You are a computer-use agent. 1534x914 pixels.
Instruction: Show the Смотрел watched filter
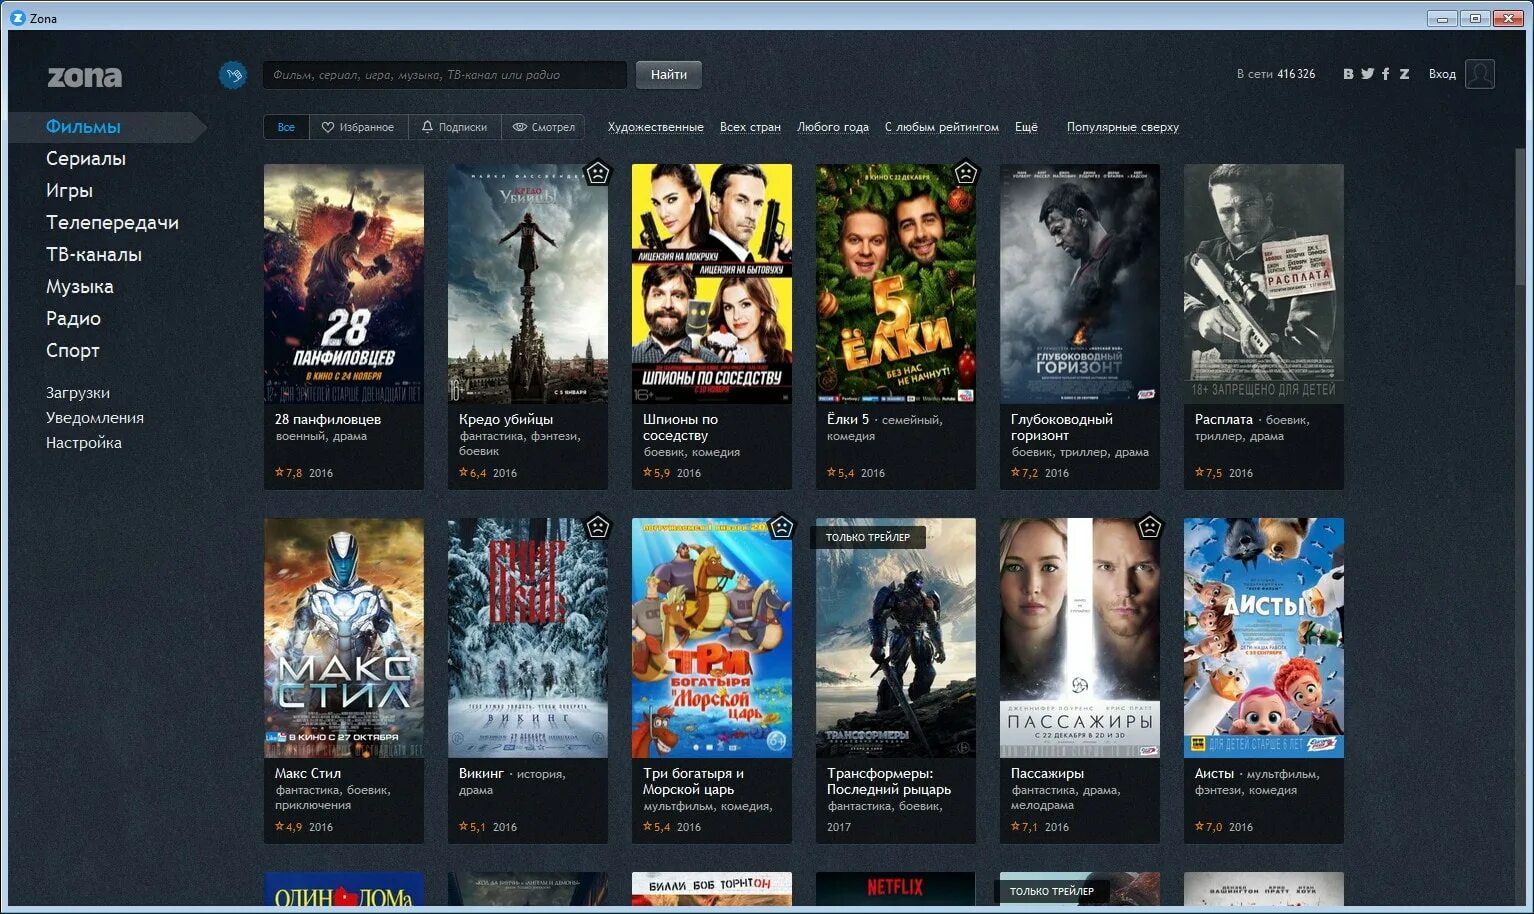[543, 127]
